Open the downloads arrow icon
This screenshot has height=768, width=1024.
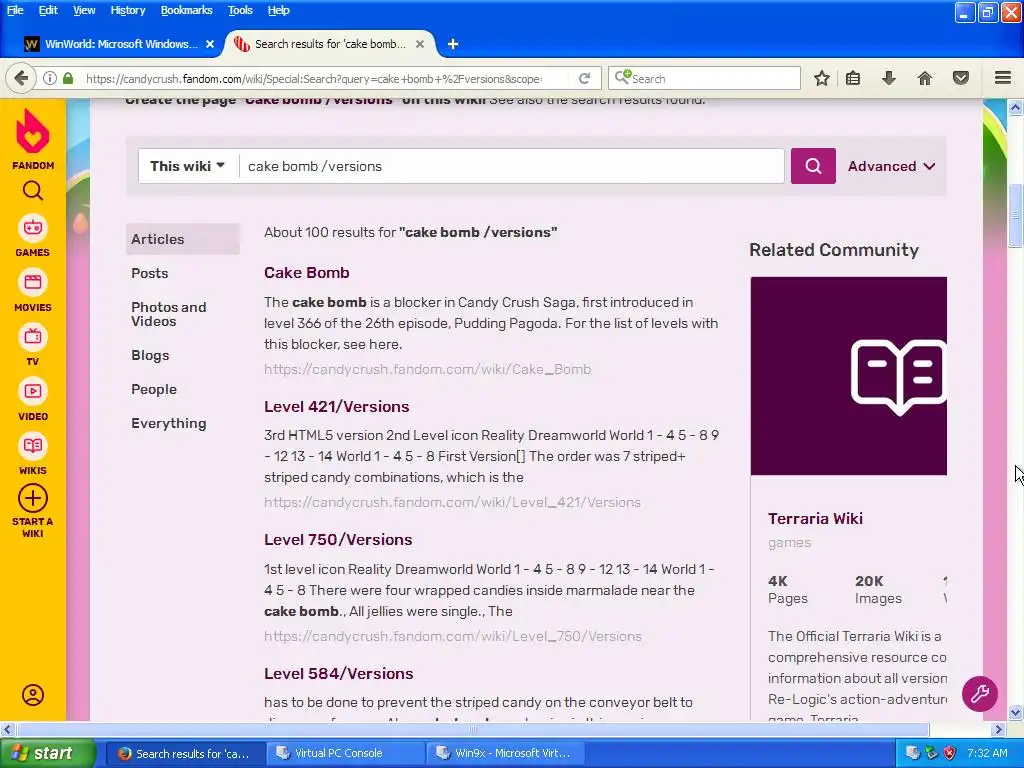888,78
